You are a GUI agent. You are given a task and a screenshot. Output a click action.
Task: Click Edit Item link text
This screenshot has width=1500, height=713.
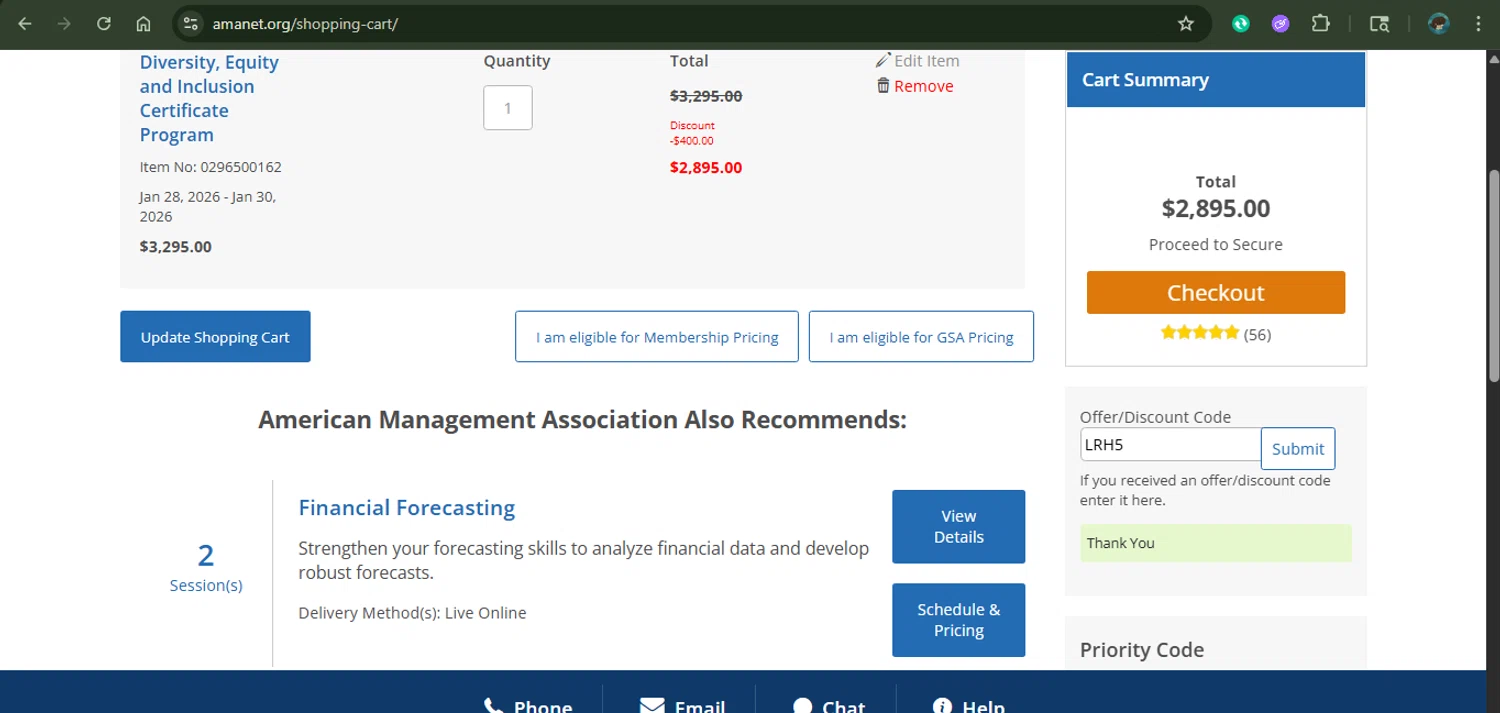[927, 61]
